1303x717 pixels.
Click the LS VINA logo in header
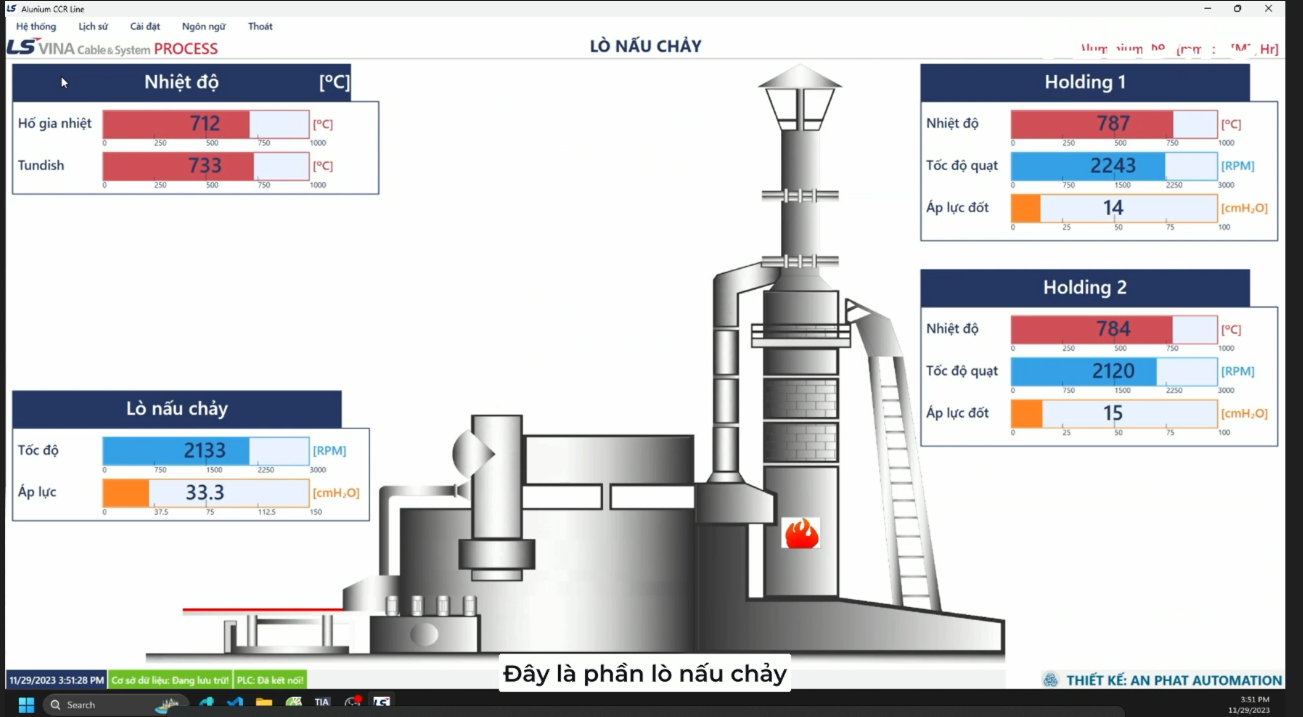22,48
